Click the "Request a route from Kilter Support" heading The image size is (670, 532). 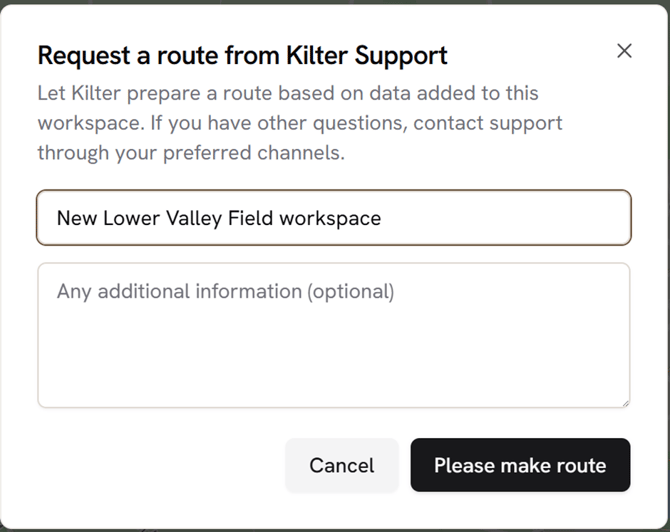click(242, 55)
